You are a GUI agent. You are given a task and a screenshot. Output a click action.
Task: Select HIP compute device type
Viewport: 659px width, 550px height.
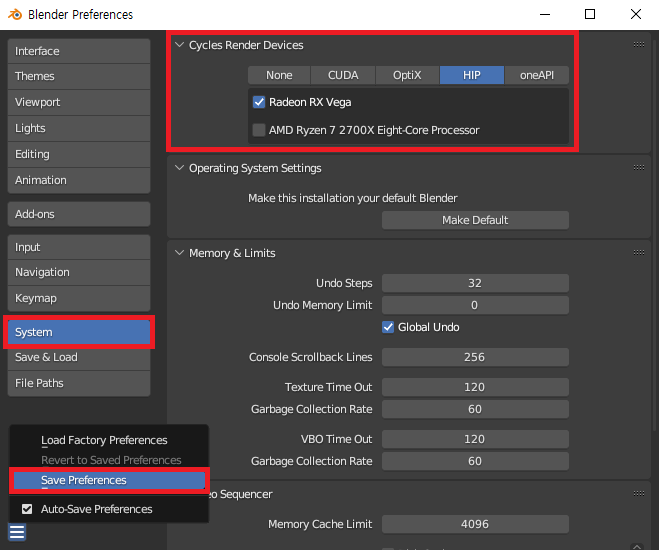(x=472, y=75)
